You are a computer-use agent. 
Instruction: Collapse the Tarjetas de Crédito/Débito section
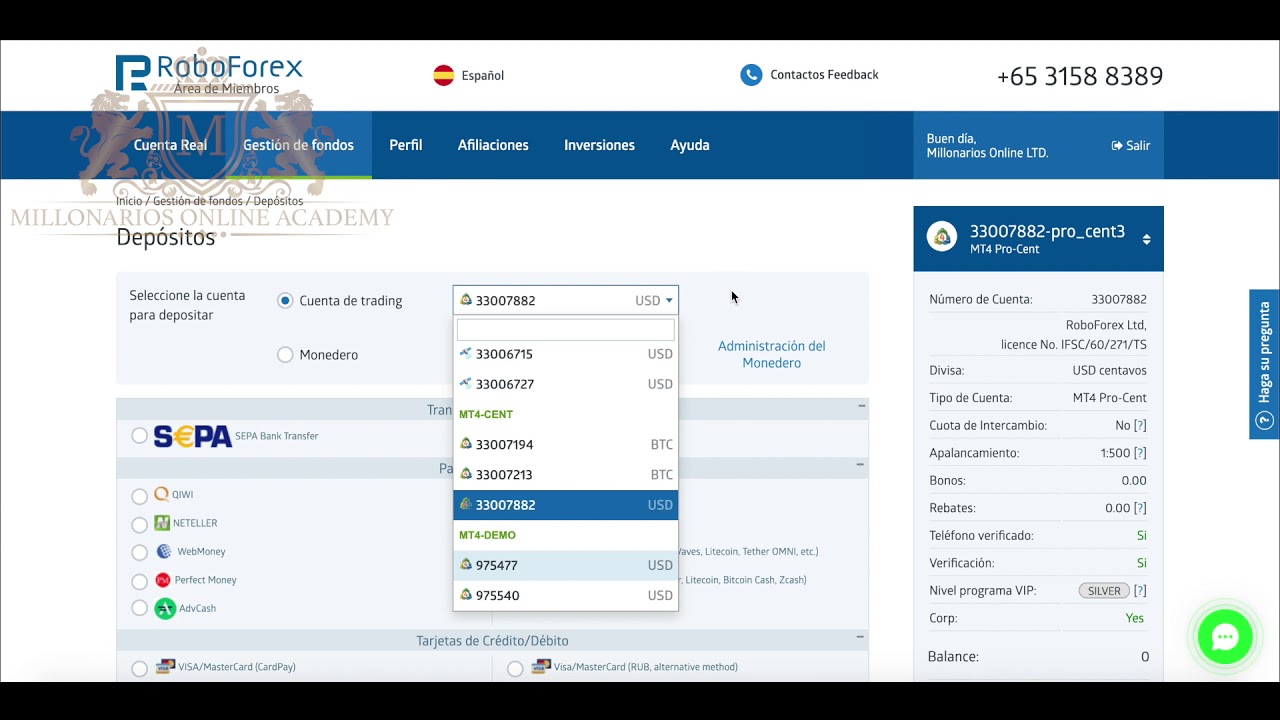click(860, 637)
